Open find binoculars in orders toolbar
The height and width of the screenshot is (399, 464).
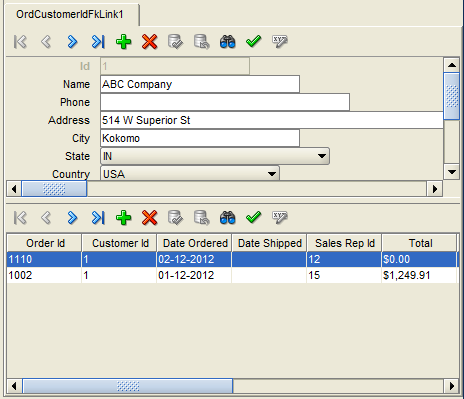227,218
